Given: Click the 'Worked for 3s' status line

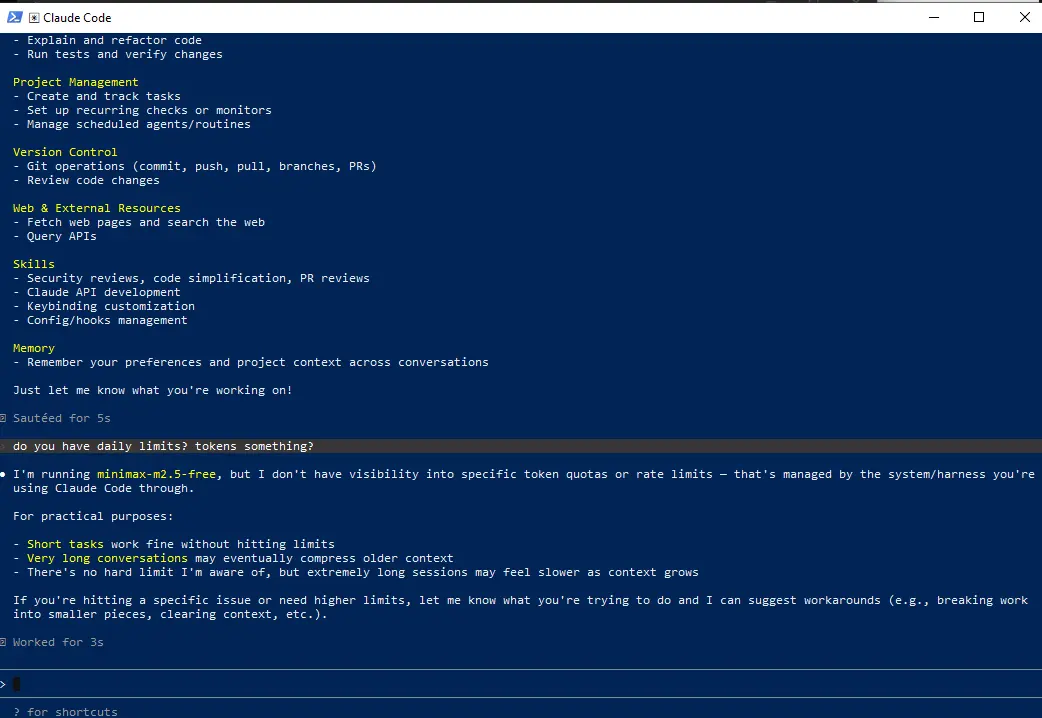Looking at the screenshot, I should (58, 642).
